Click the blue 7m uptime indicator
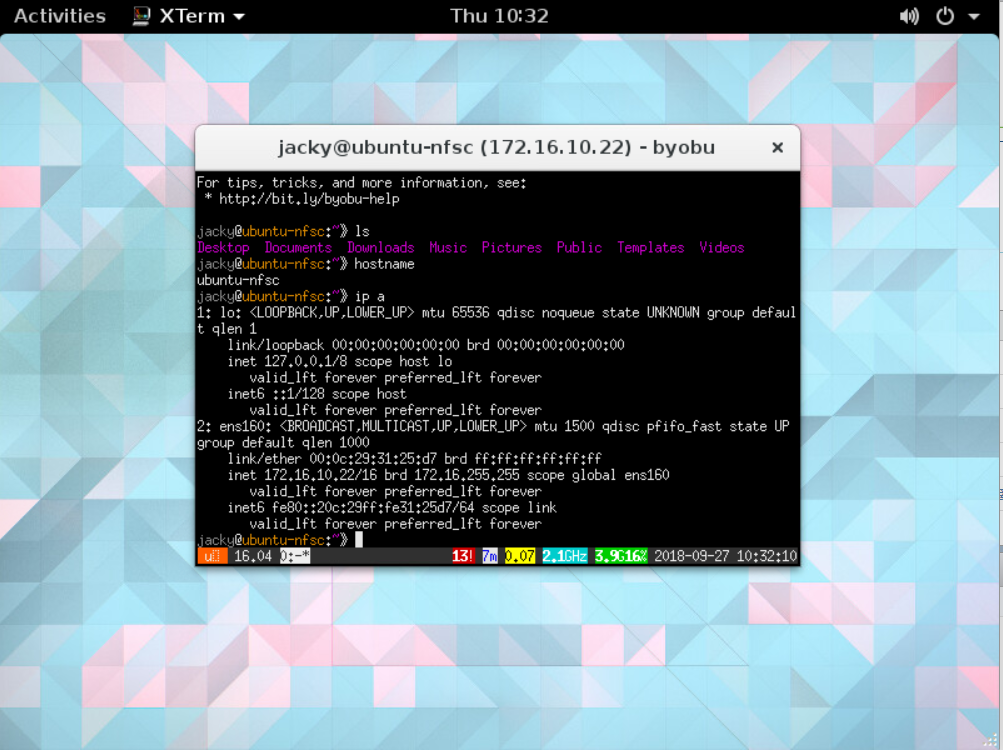1003x750 pixels. tap(490, 556)
